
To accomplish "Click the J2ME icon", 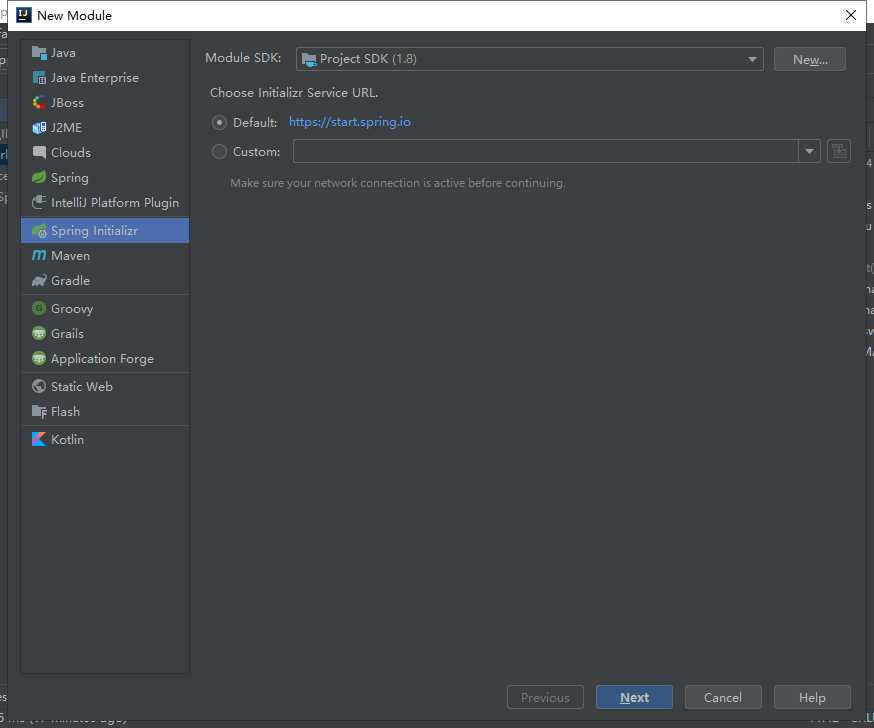I will pos(39,128).
